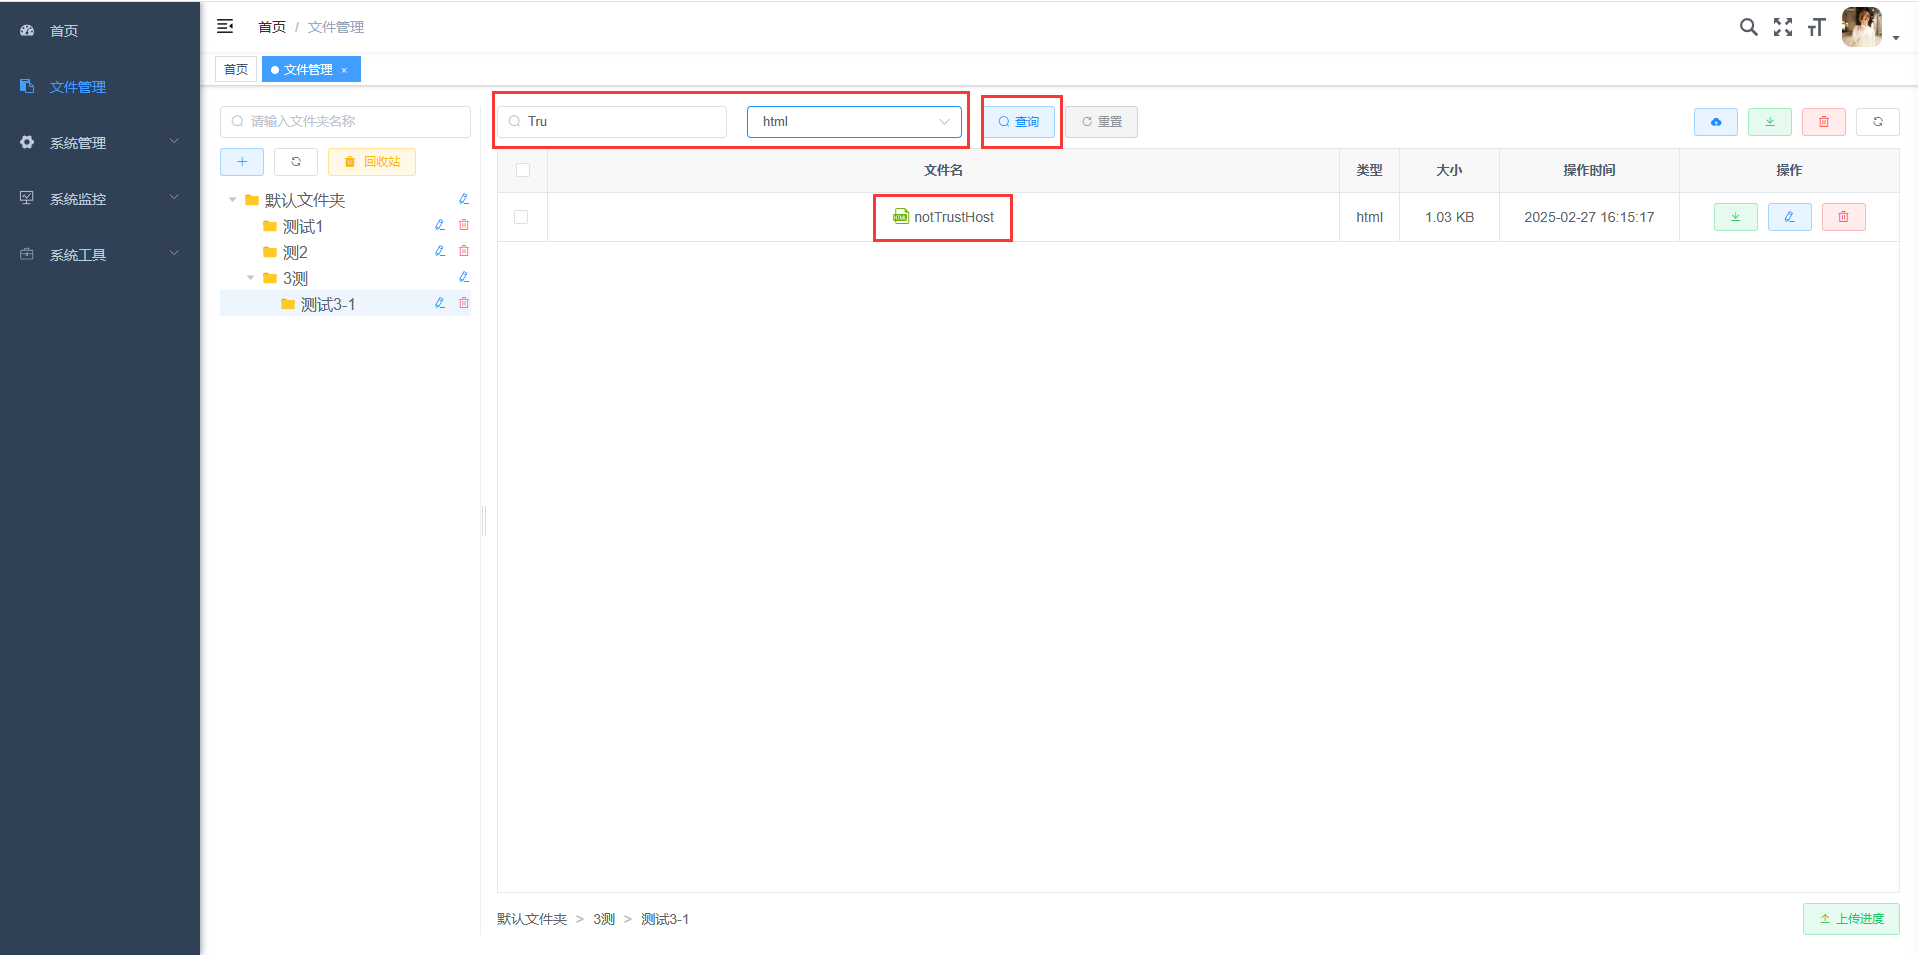This screenshot has width=1918, height=955.
Task: Open the font size (TT) setting
Action: coord(1816,27)
